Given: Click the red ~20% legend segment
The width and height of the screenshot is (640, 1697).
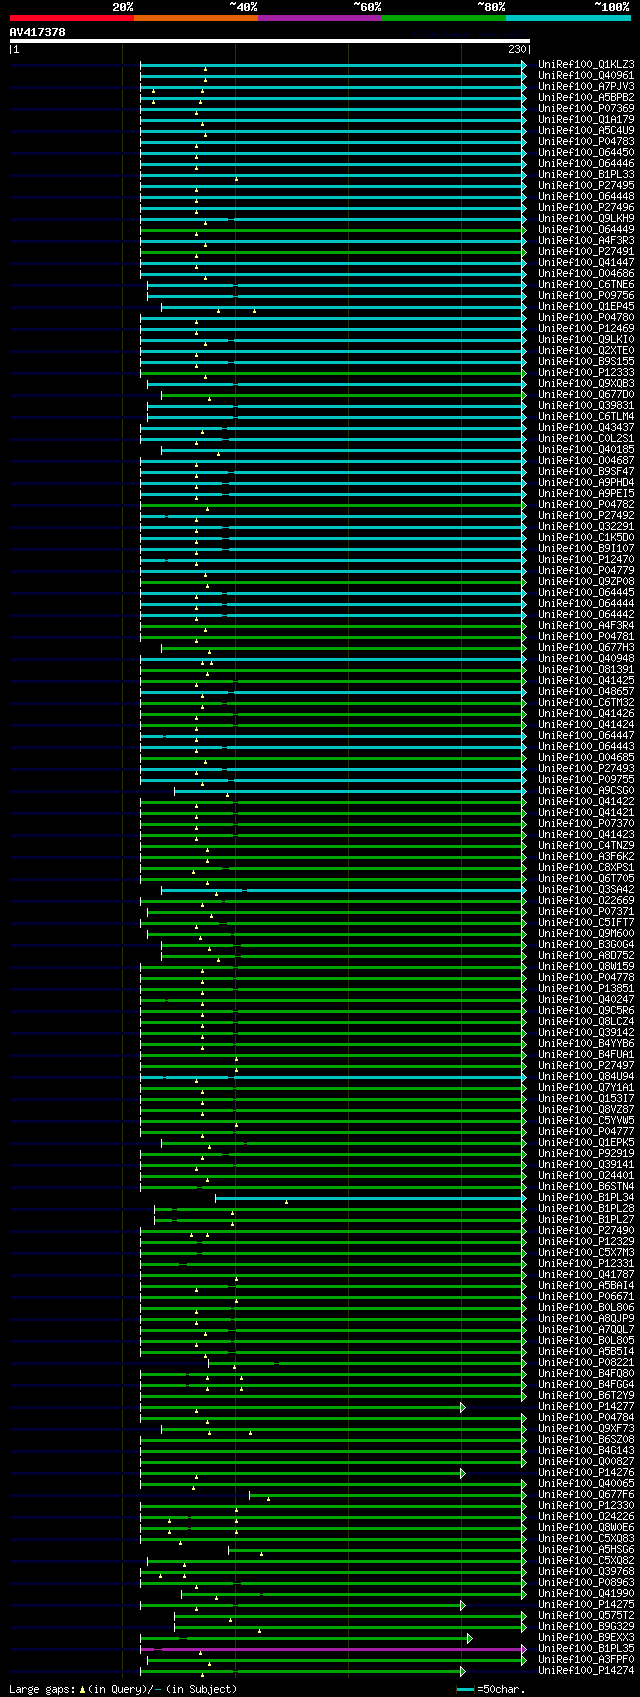Looking at the screenshot, I should pyautogui.click(x=71, y=18).
